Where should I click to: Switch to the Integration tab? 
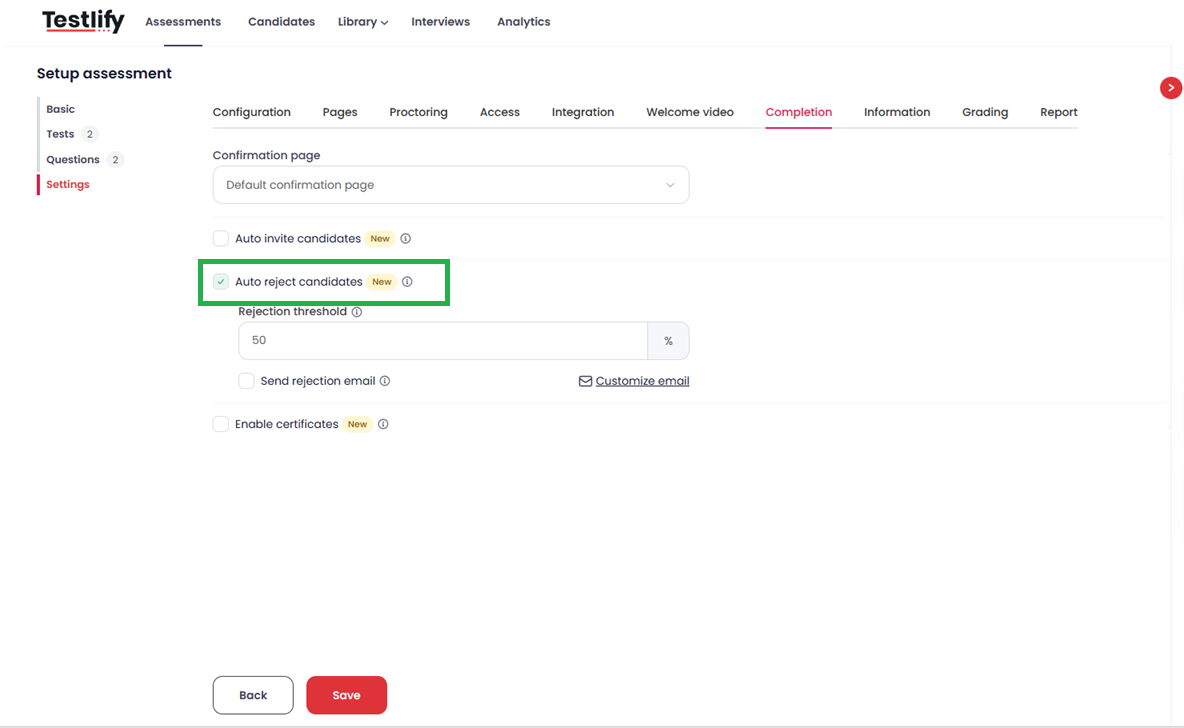point(583,112)
